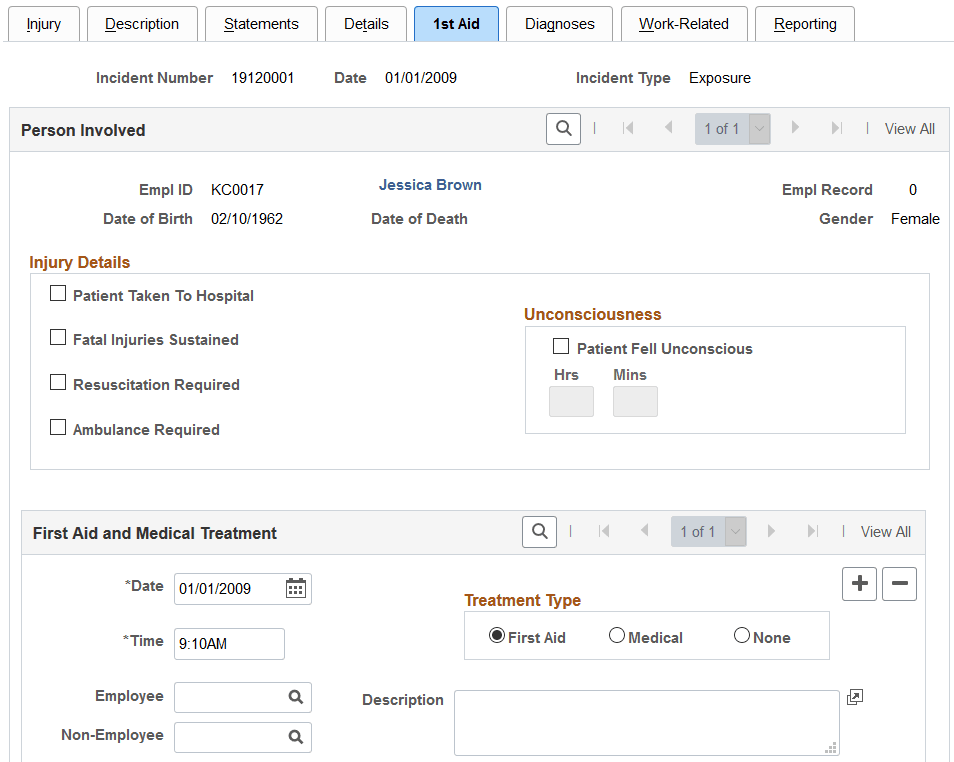Tick Patient Fell Unconscious checkbox
This screenshot has width=954, height=762.
tap(561, 347)
